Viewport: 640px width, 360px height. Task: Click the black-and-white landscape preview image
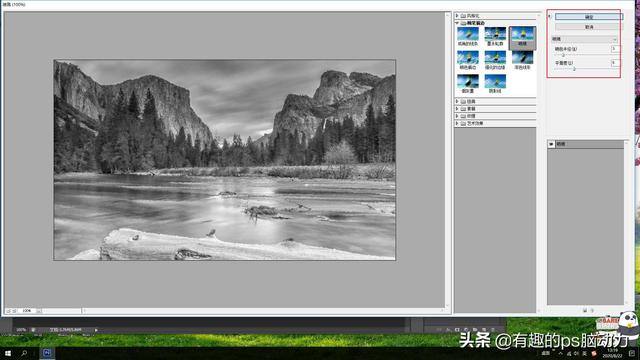[x=224, y=160]
